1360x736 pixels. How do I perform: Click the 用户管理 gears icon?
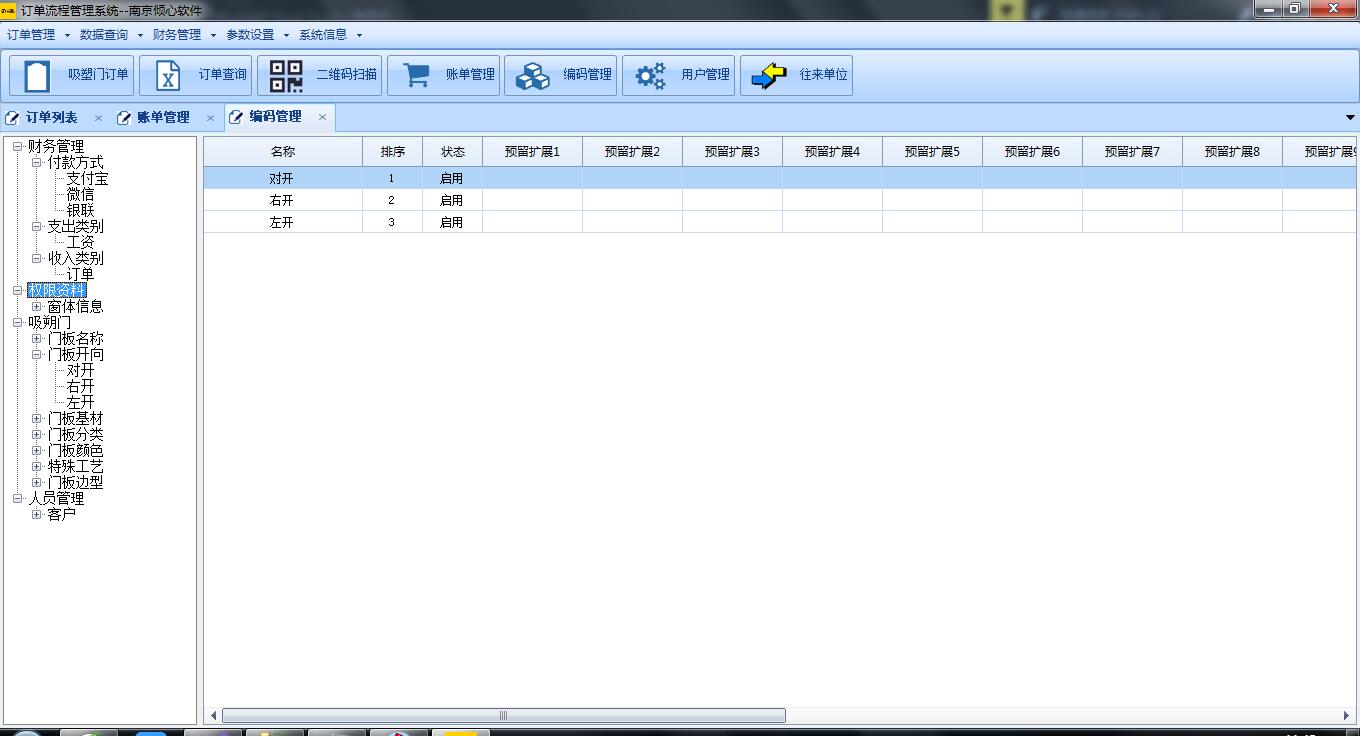(651, 75)
